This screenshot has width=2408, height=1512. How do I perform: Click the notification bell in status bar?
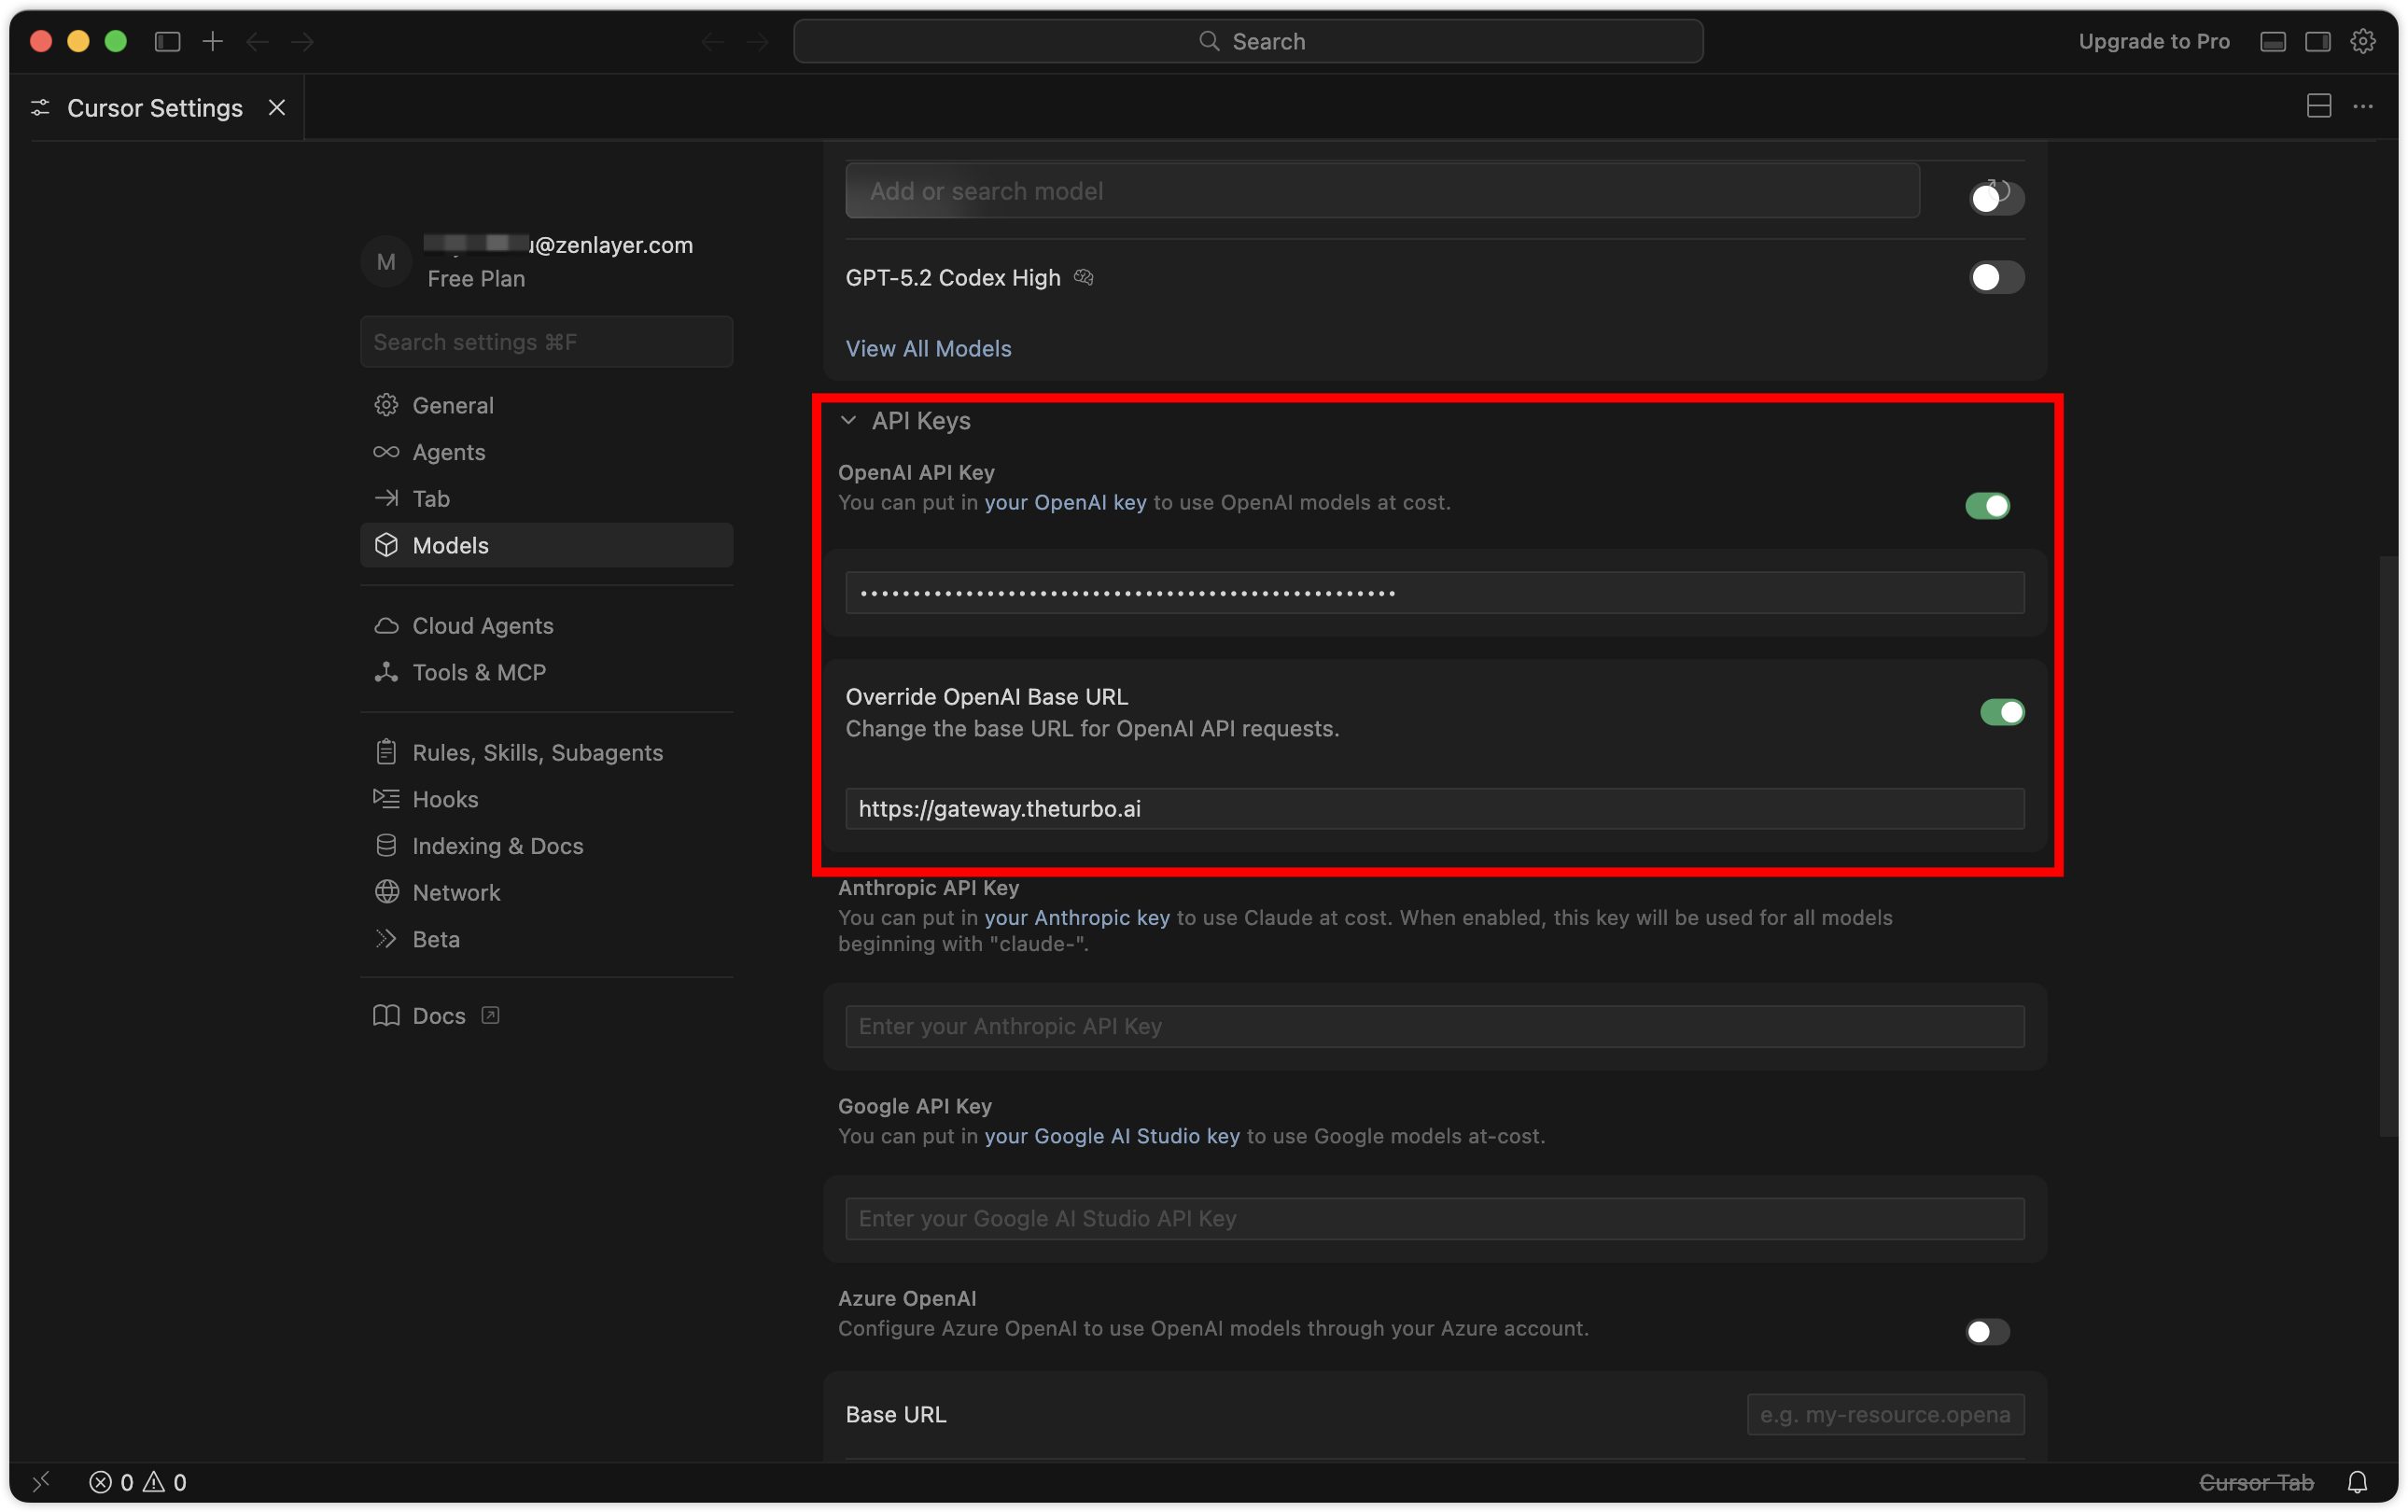pos(2357,1482)
